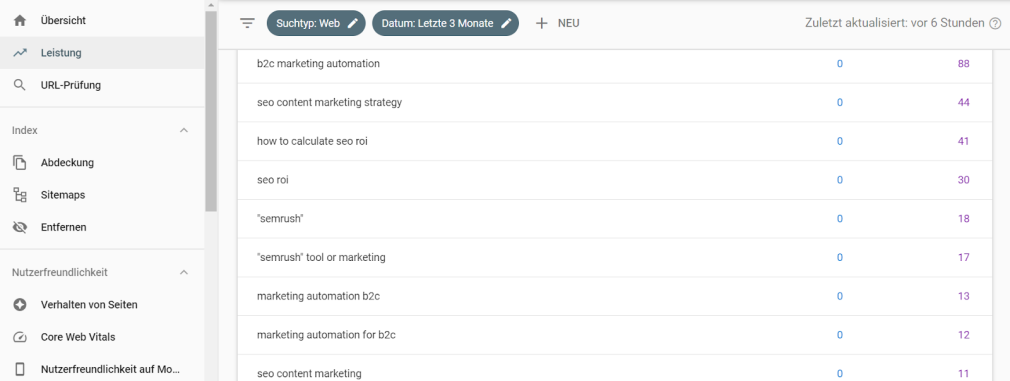This screenshot has height=381, width=1010.
Task: Select the '"semrush"' query row
Action: point(615,219)
